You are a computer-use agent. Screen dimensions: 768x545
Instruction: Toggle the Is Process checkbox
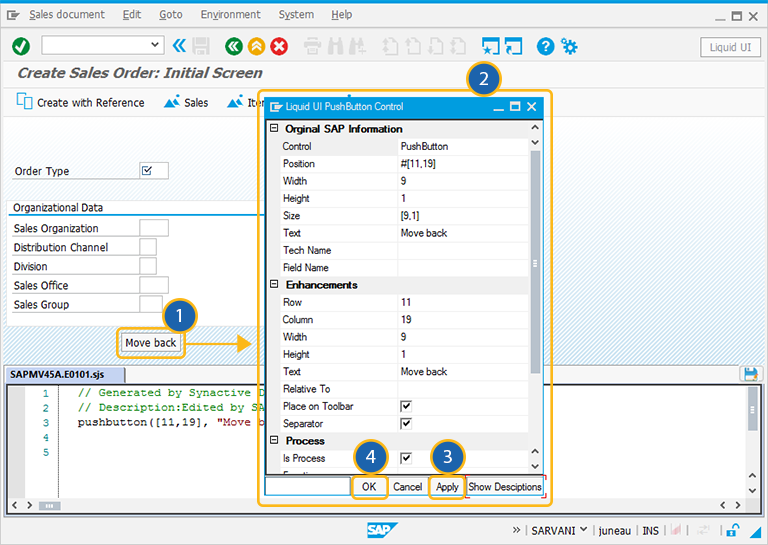[x=406, y=458]
